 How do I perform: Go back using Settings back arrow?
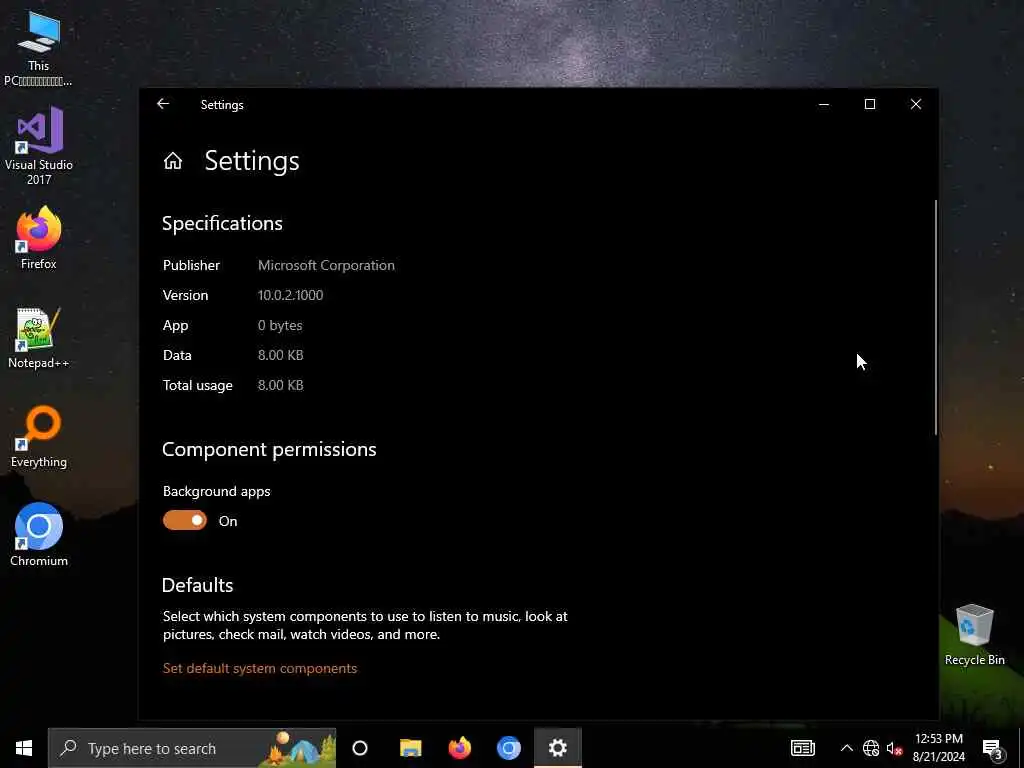[163, 104]
